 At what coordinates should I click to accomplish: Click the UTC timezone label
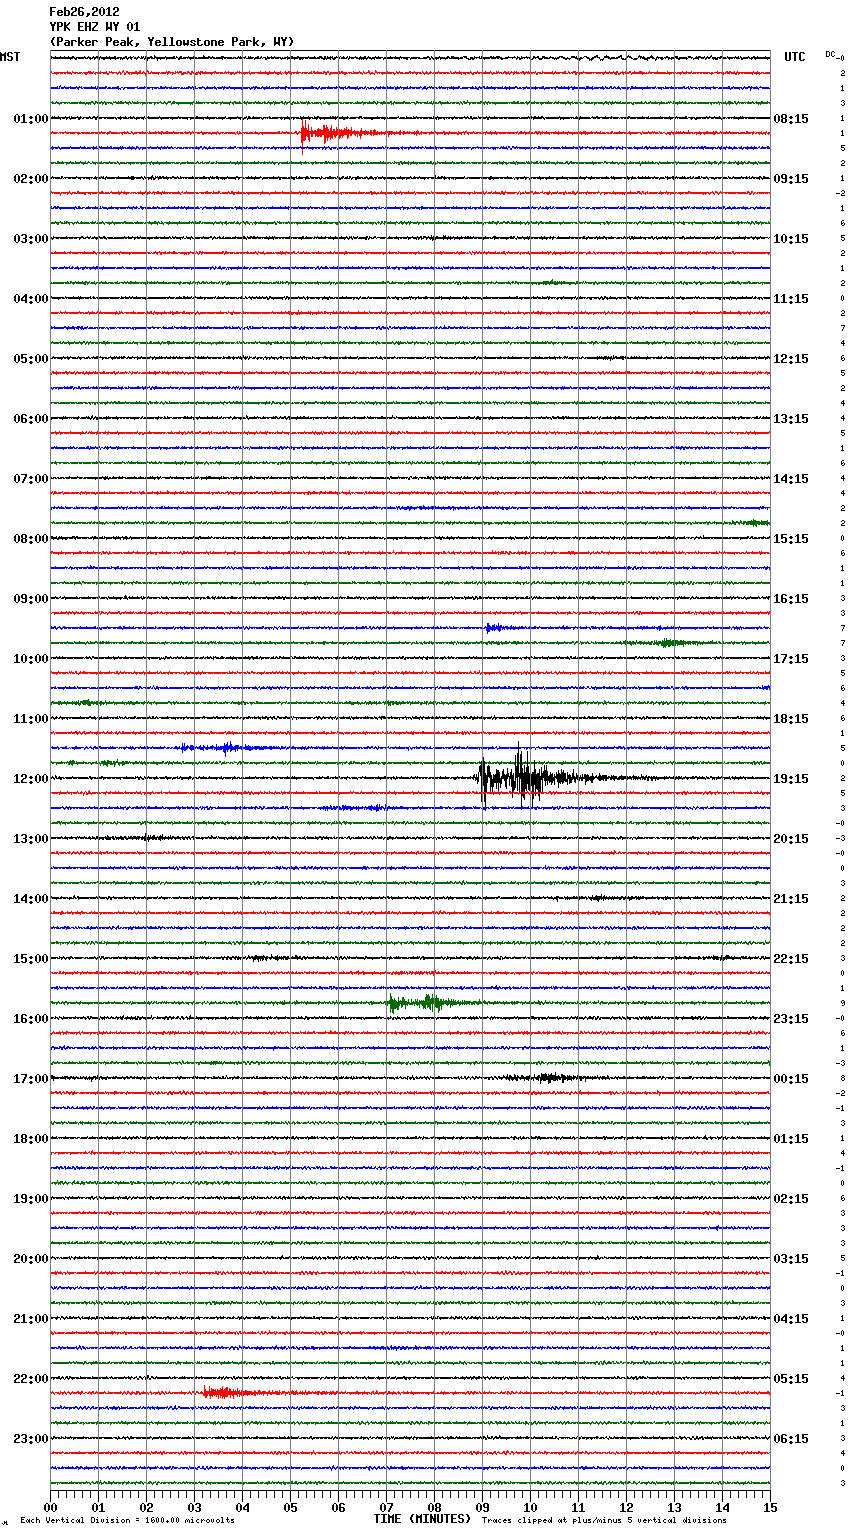[x=795, y=57]
